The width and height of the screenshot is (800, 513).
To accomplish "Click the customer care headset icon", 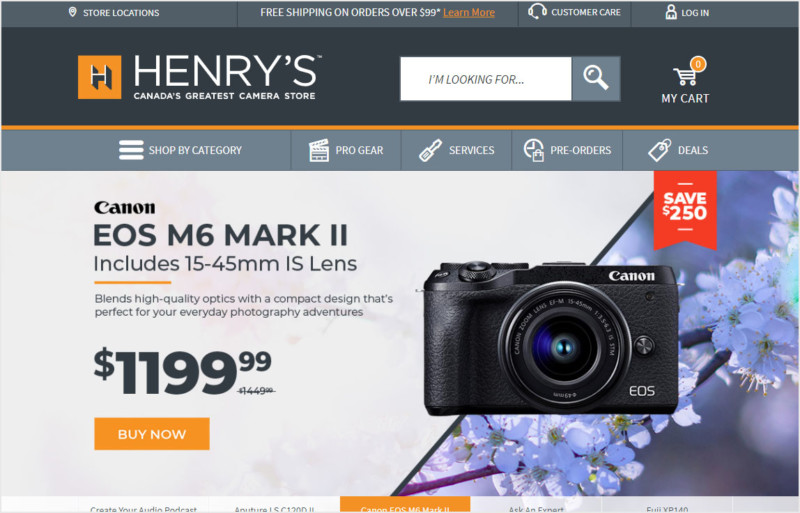I will pos(537,11).
